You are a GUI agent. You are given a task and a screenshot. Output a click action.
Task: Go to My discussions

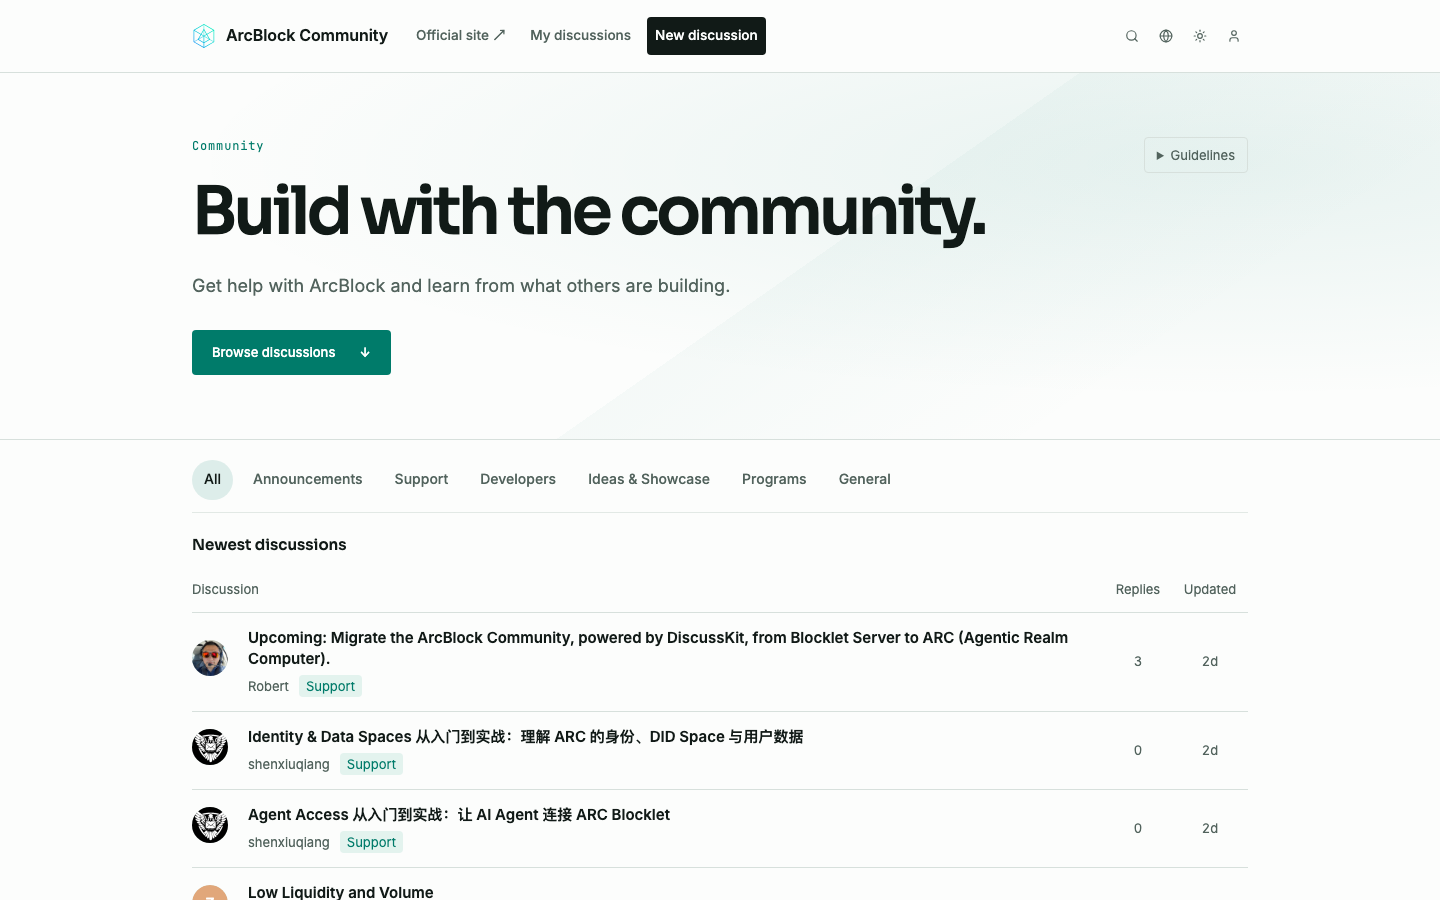(580, 35)
